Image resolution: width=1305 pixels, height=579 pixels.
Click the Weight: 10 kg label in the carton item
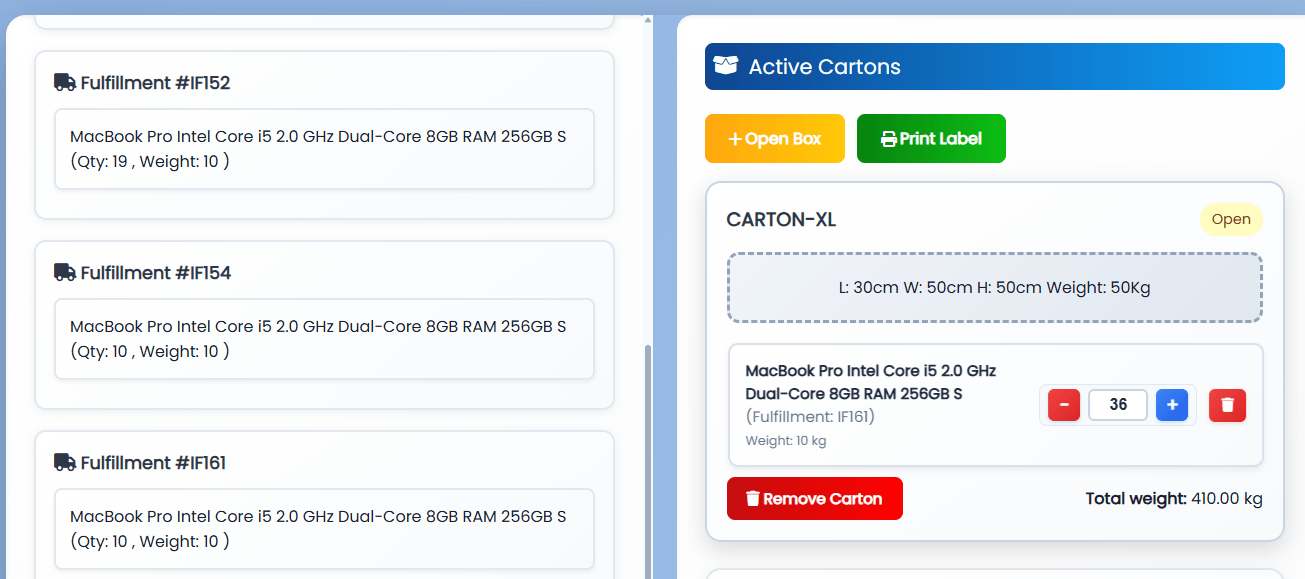[786, 441]
